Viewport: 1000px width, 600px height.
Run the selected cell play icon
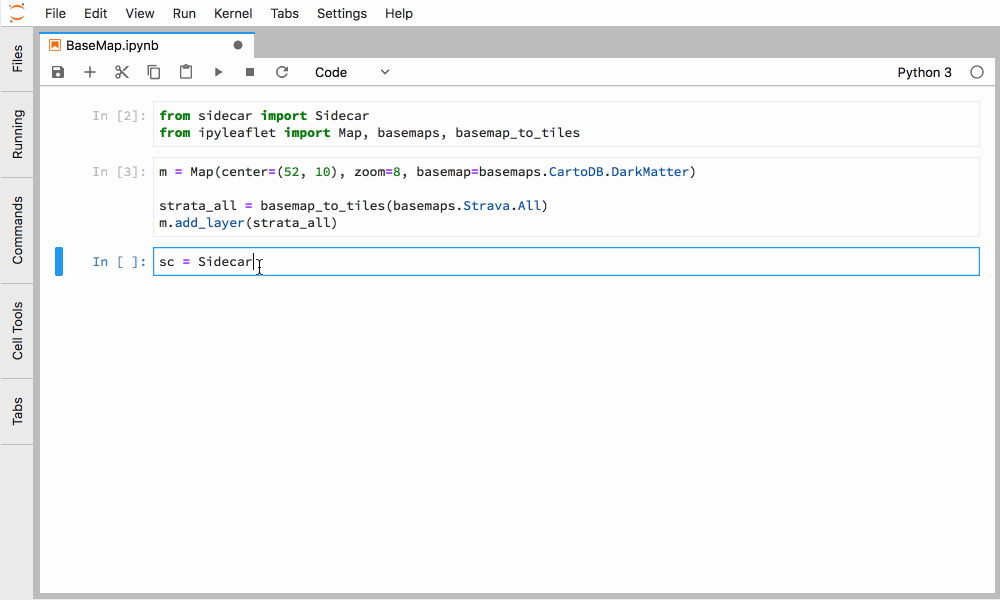218,72
